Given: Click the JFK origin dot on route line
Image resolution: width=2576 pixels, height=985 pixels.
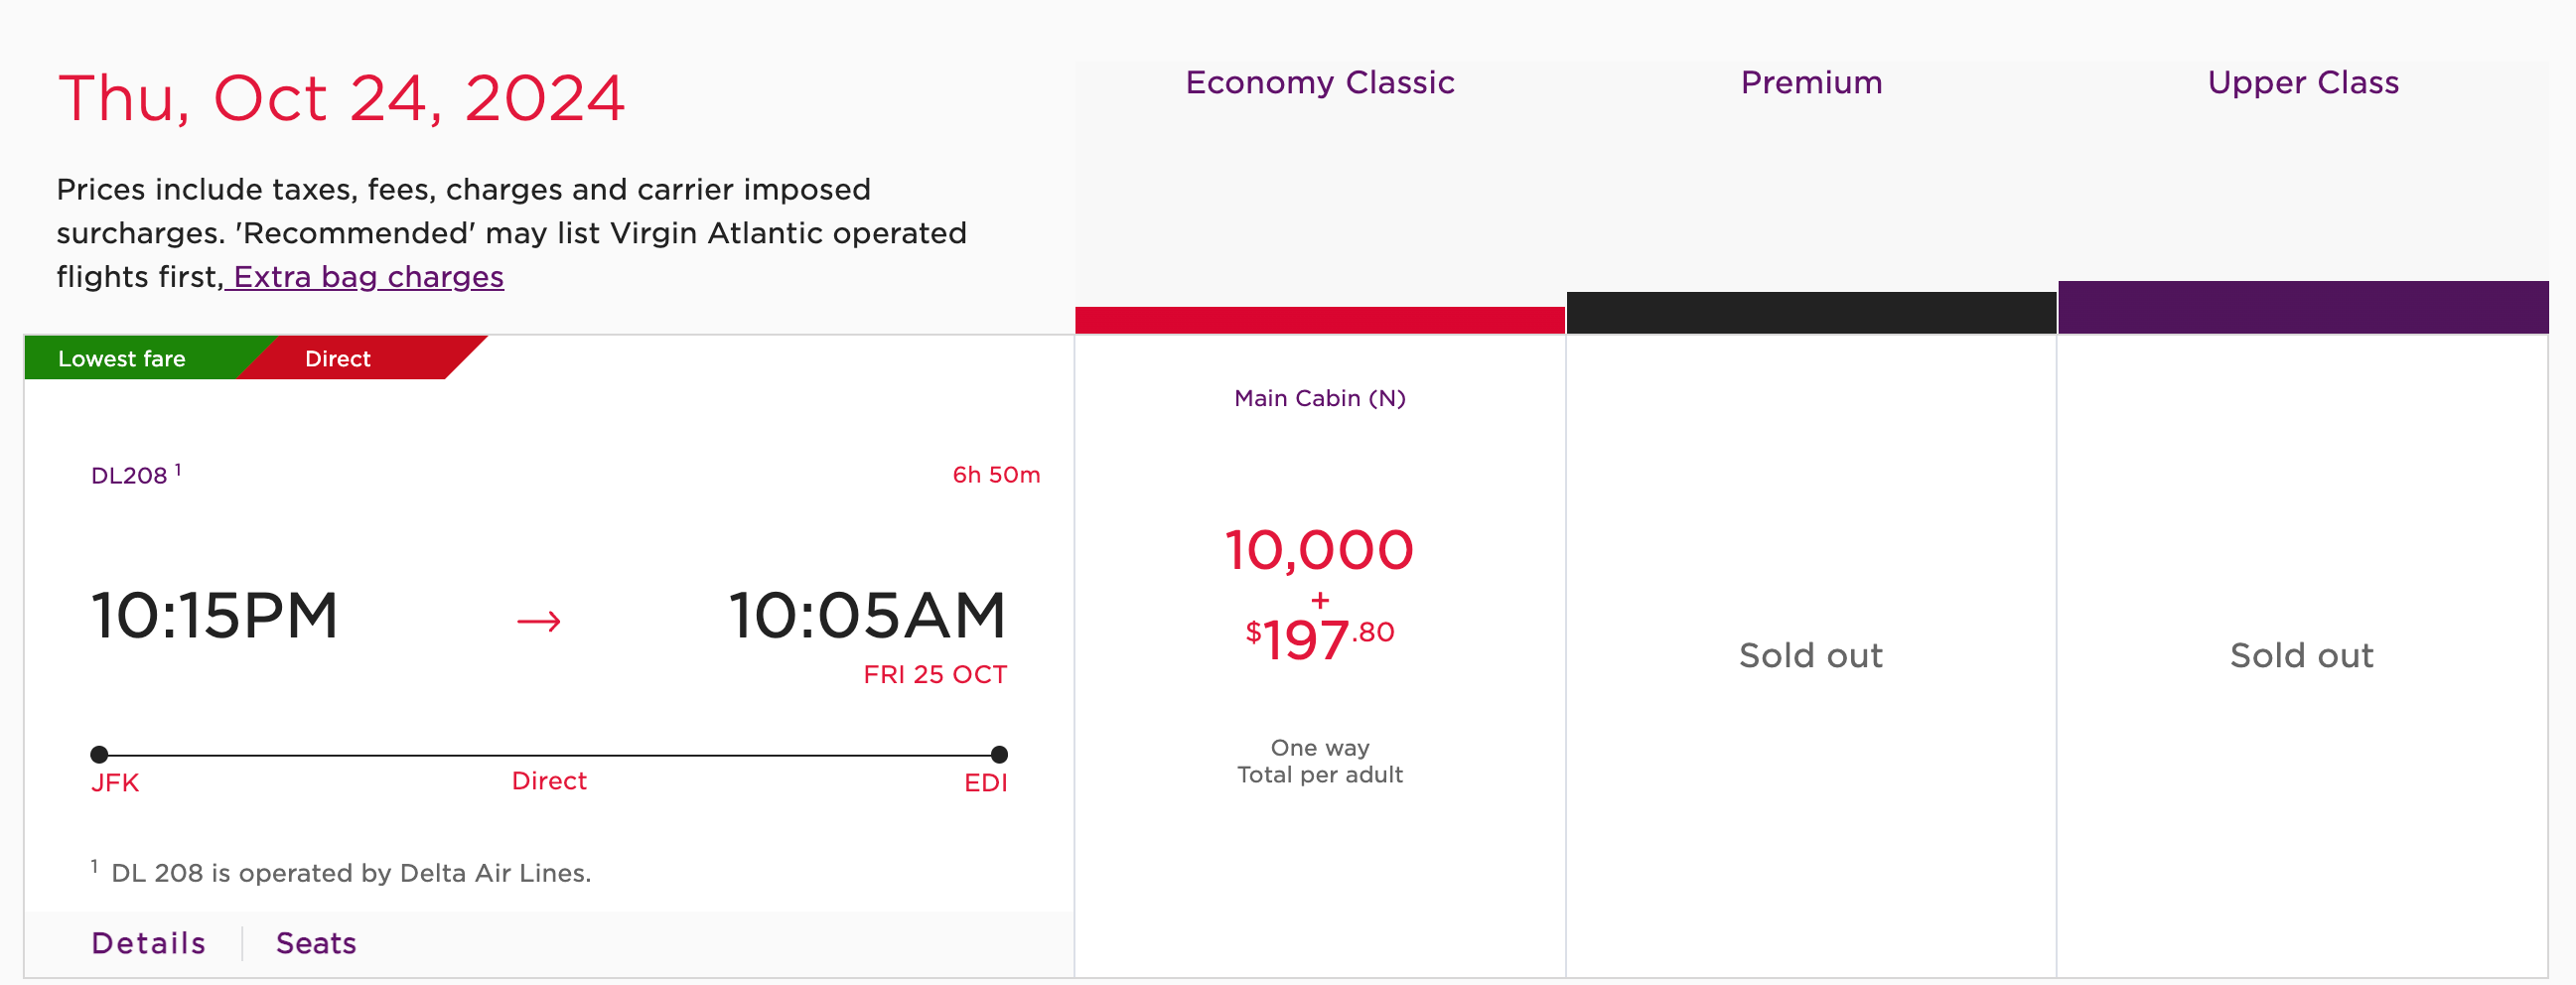Looking at the screenshot, I should 99,754.
